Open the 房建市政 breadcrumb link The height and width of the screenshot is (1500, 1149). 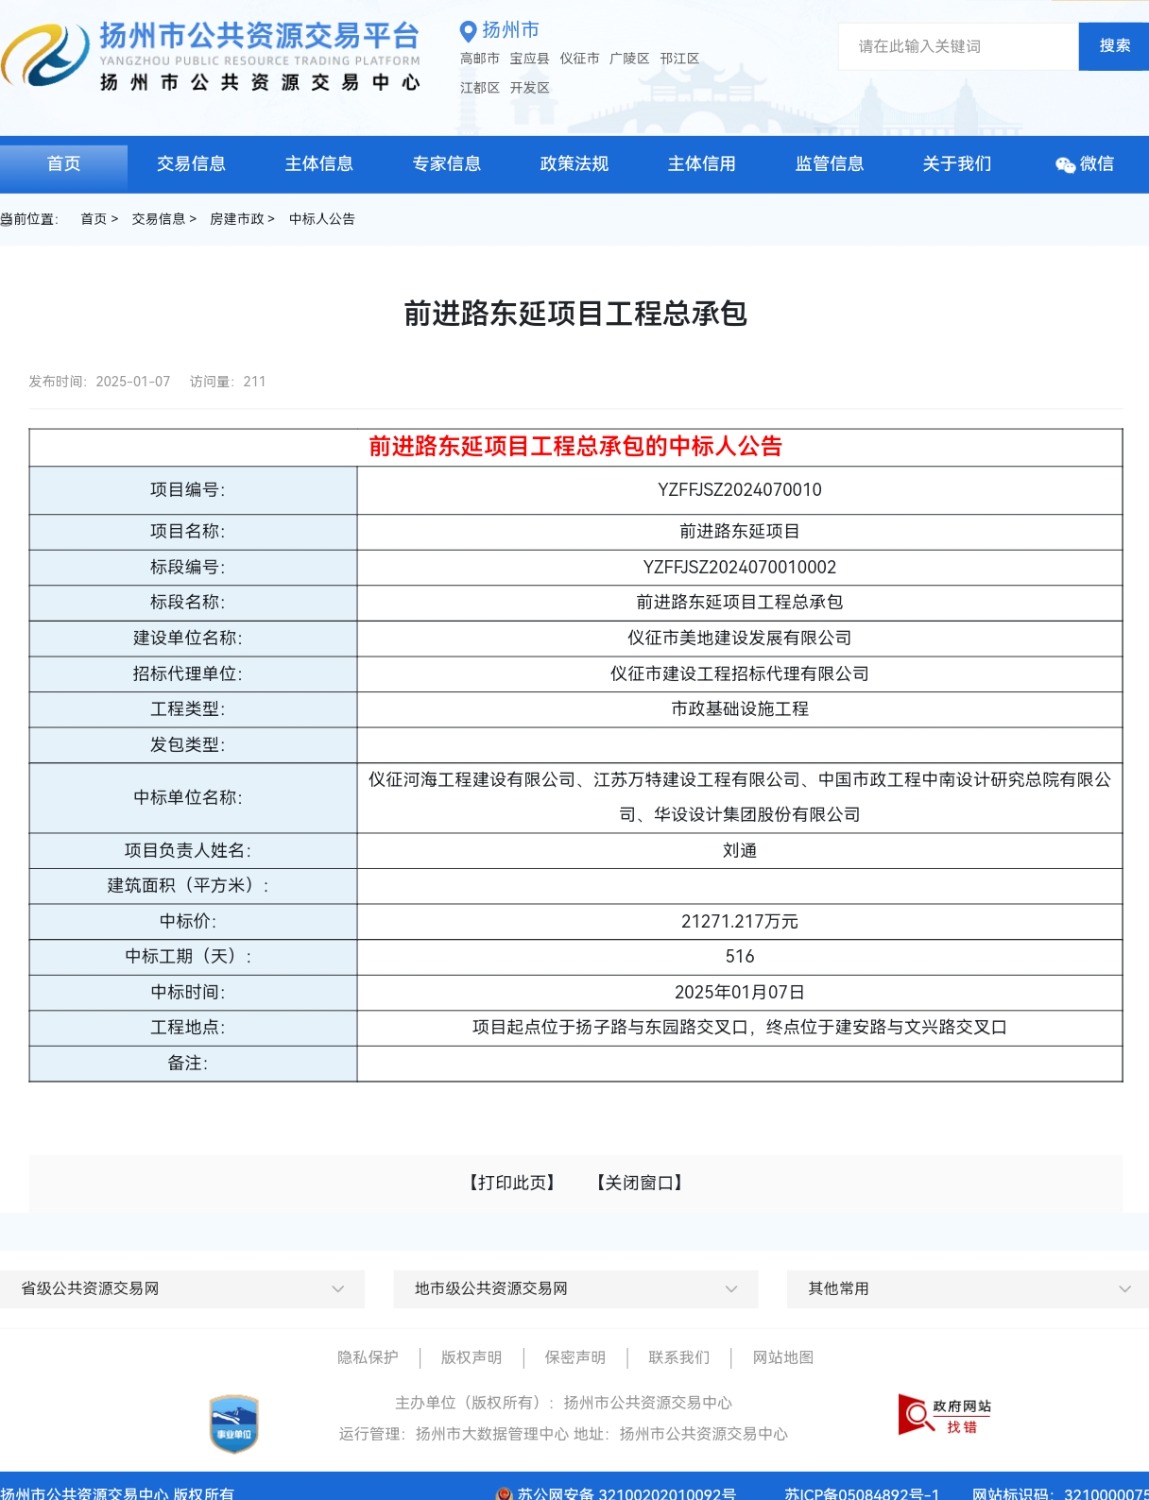[x=237, y=219]
